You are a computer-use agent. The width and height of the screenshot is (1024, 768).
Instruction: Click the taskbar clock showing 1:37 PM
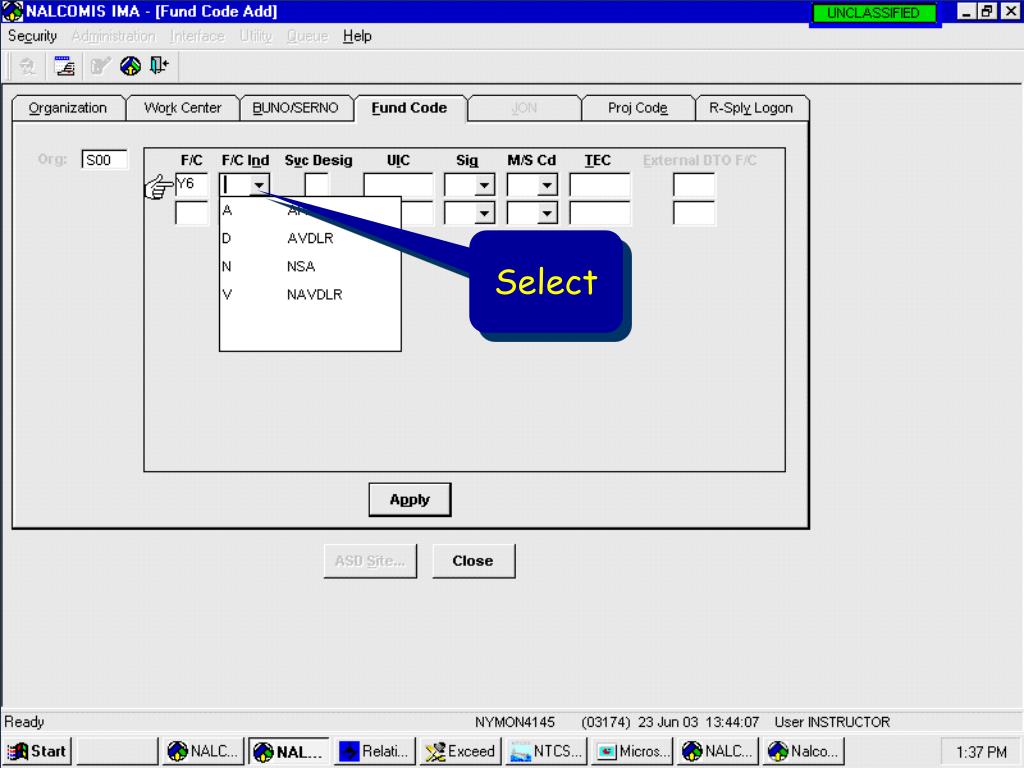coord(981,752)
